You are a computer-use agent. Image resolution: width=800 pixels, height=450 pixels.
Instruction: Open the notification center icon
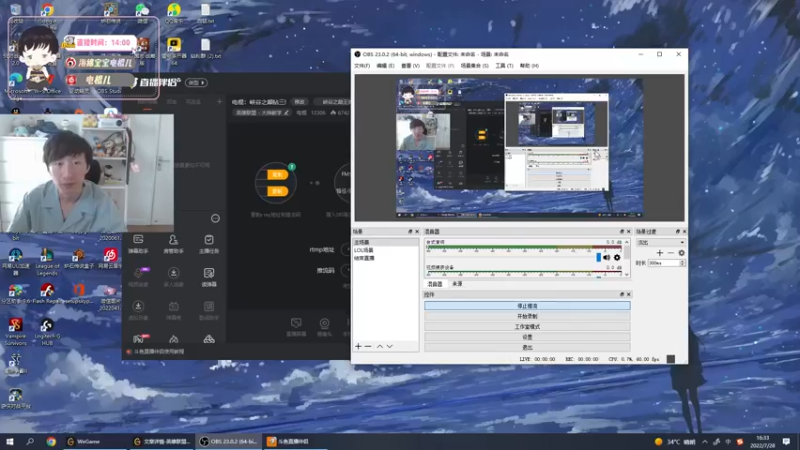786,442
